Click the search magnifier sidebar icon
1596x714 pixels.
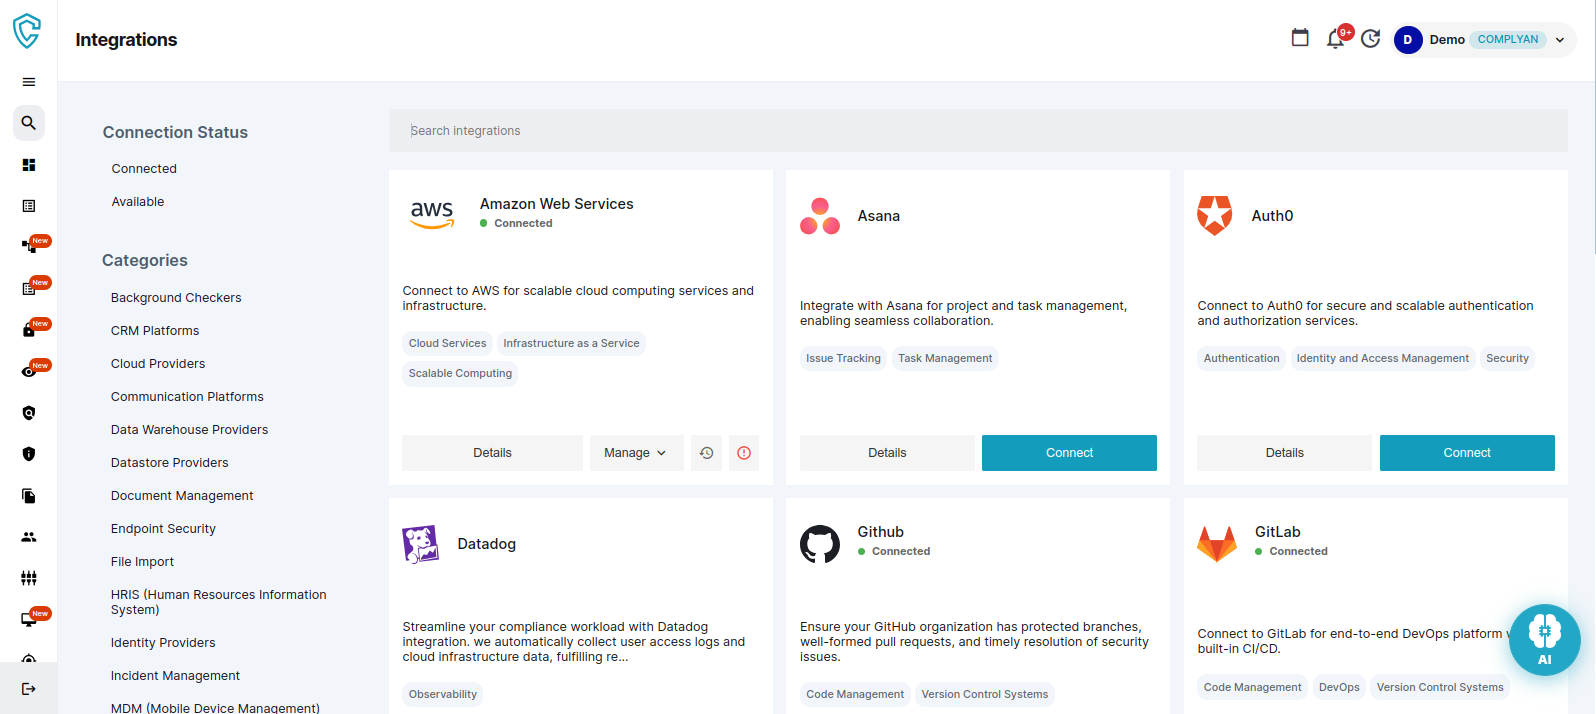29,123
